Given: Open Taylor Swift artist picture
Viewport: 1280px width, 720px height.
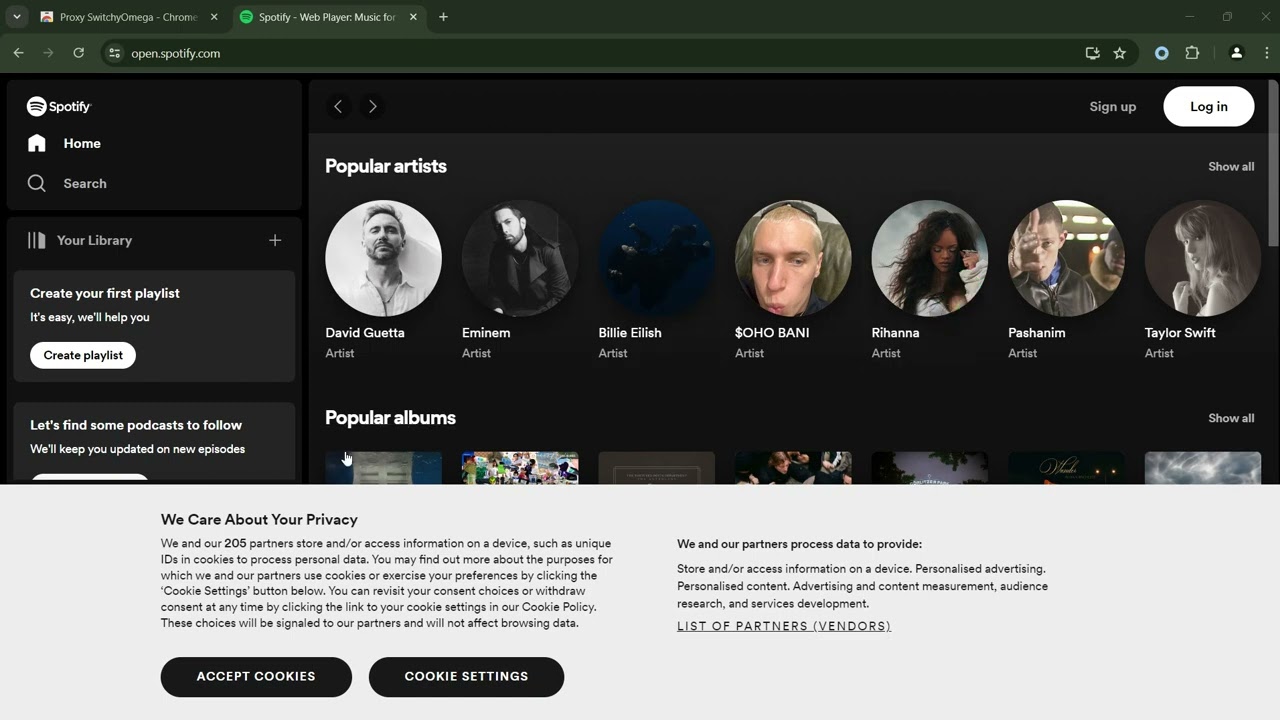Looking at the screenshot, I should (x=1203, y=258).
